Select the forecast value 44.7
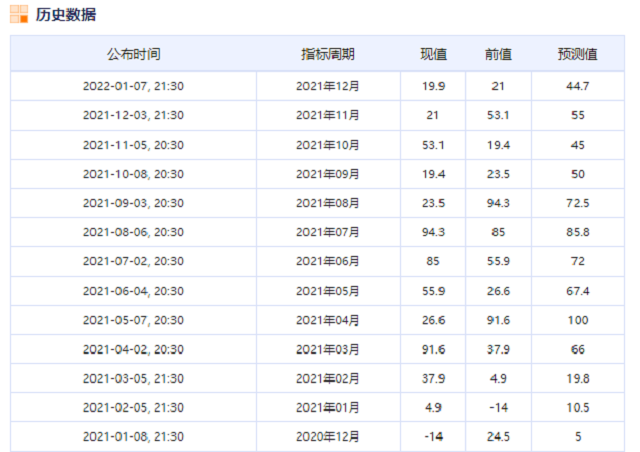The image size is (640, 452). (x=578, y=86)
